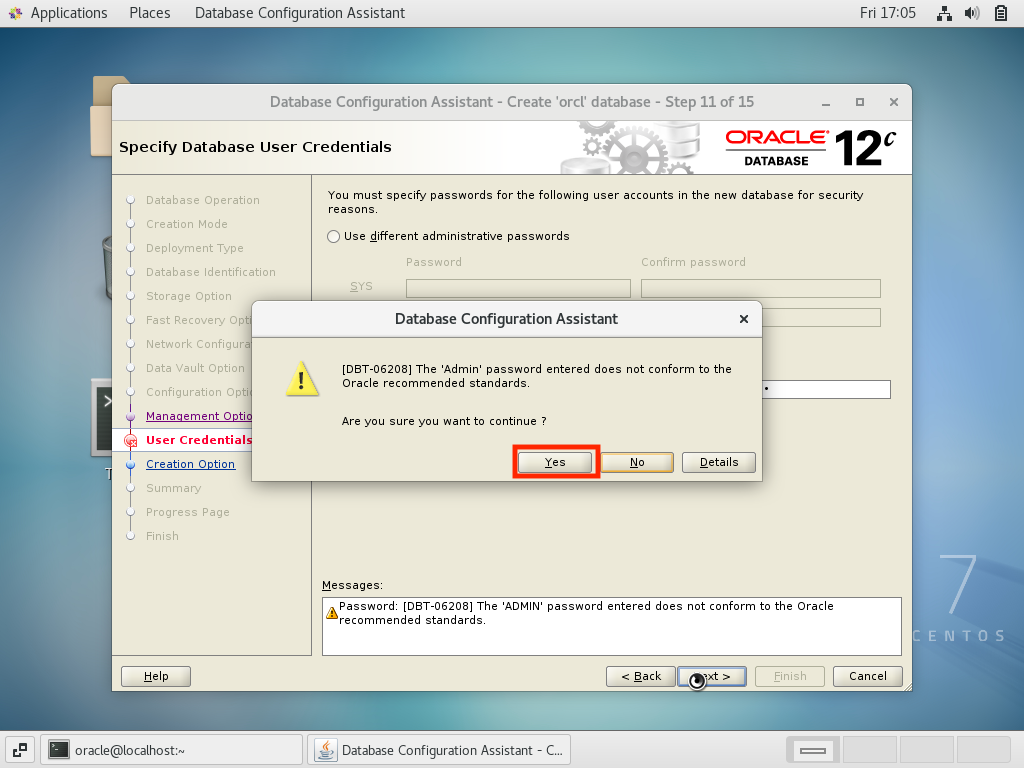Image resolution: width=1024 pixels, height=768 pixels.
Task: Cancel the database creation wizard
Action: (867, 676)
